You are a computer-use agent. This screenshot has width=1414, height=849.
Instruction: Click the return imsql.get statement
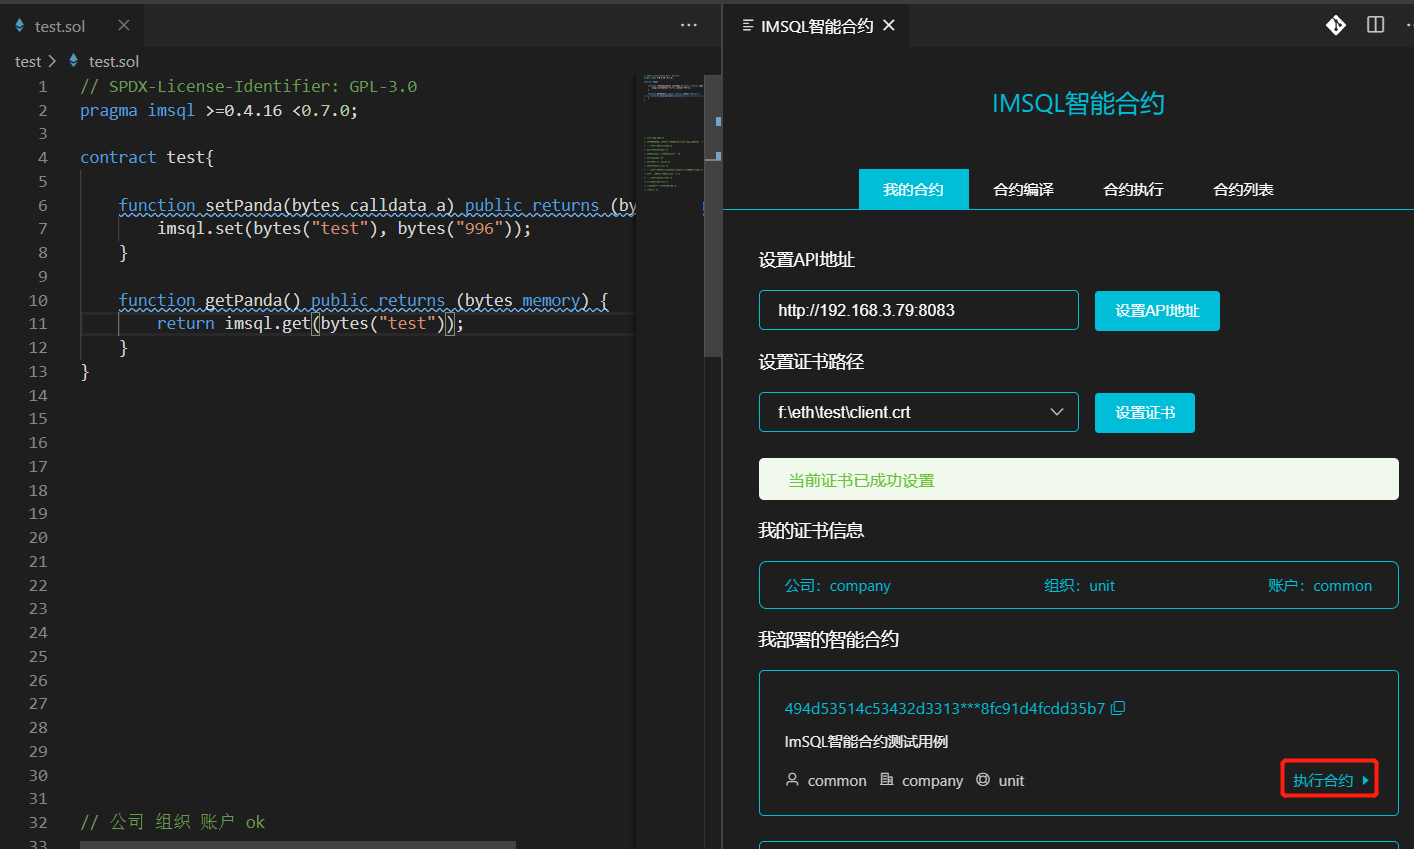310,323
